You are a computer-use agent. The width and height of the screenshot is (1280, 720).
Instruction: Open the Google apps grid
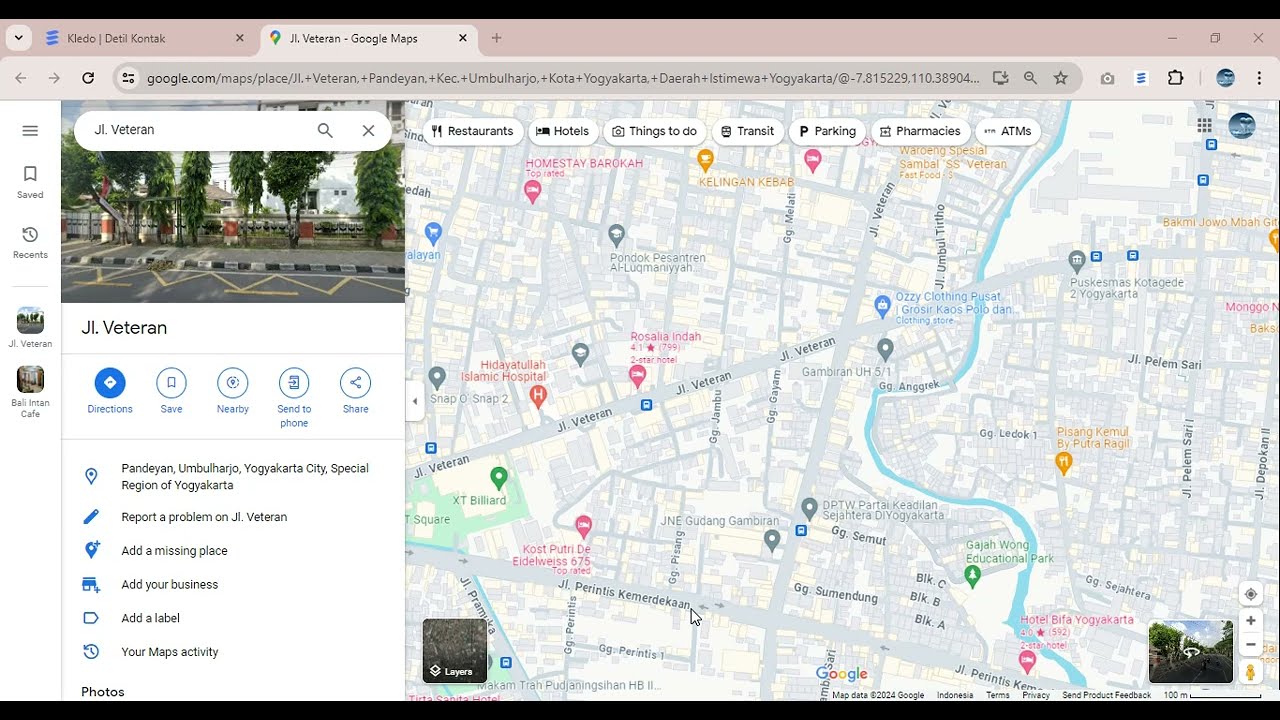pyautogui.click(x=1204, y=126)
